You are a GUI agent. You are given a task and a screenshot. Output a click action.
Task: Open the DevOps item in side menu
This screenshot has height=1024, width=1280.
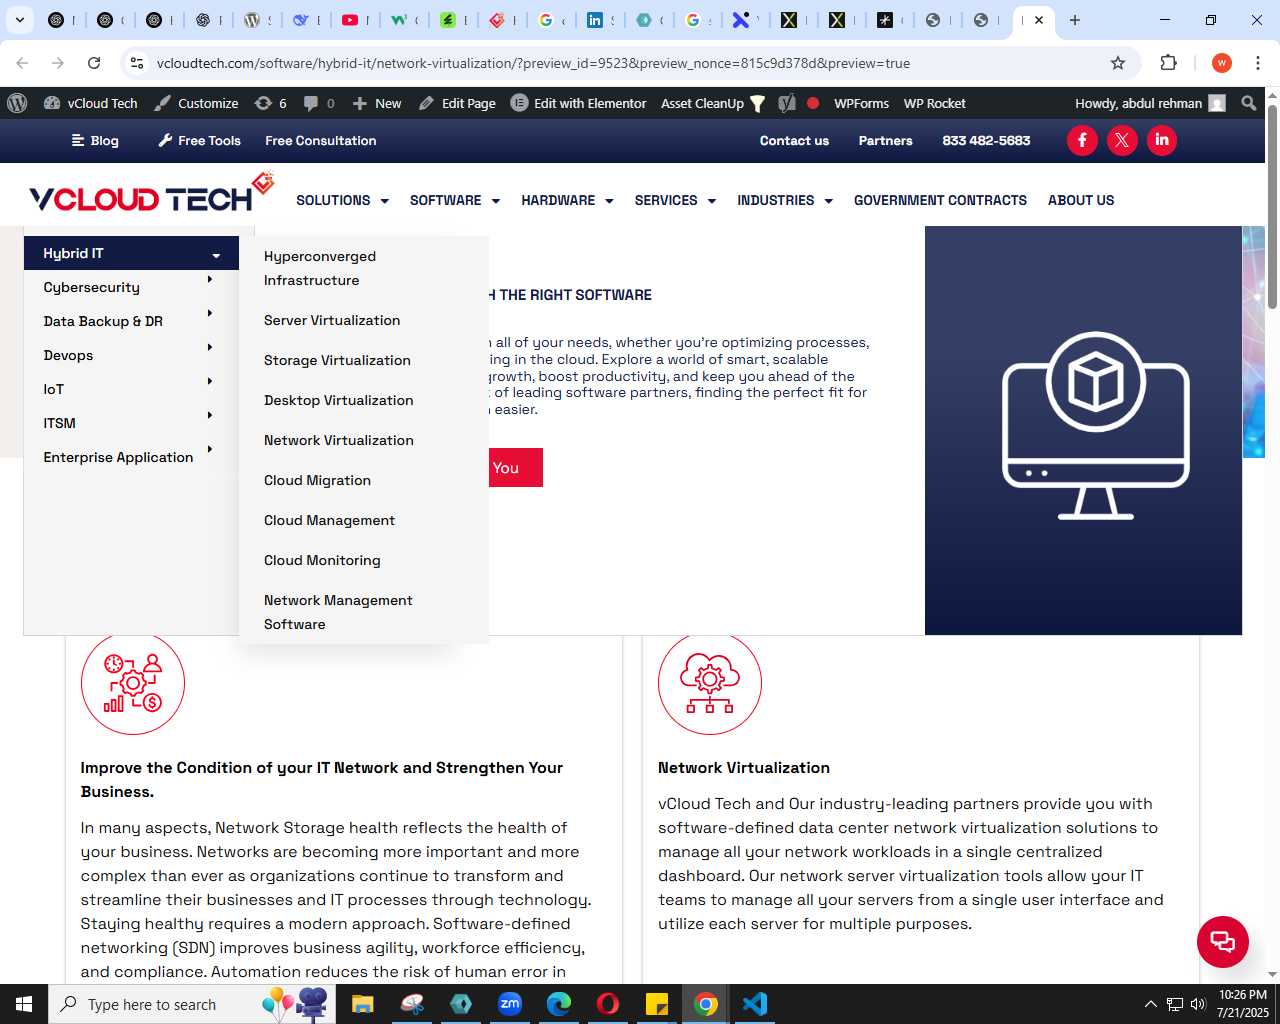(68, 355)
